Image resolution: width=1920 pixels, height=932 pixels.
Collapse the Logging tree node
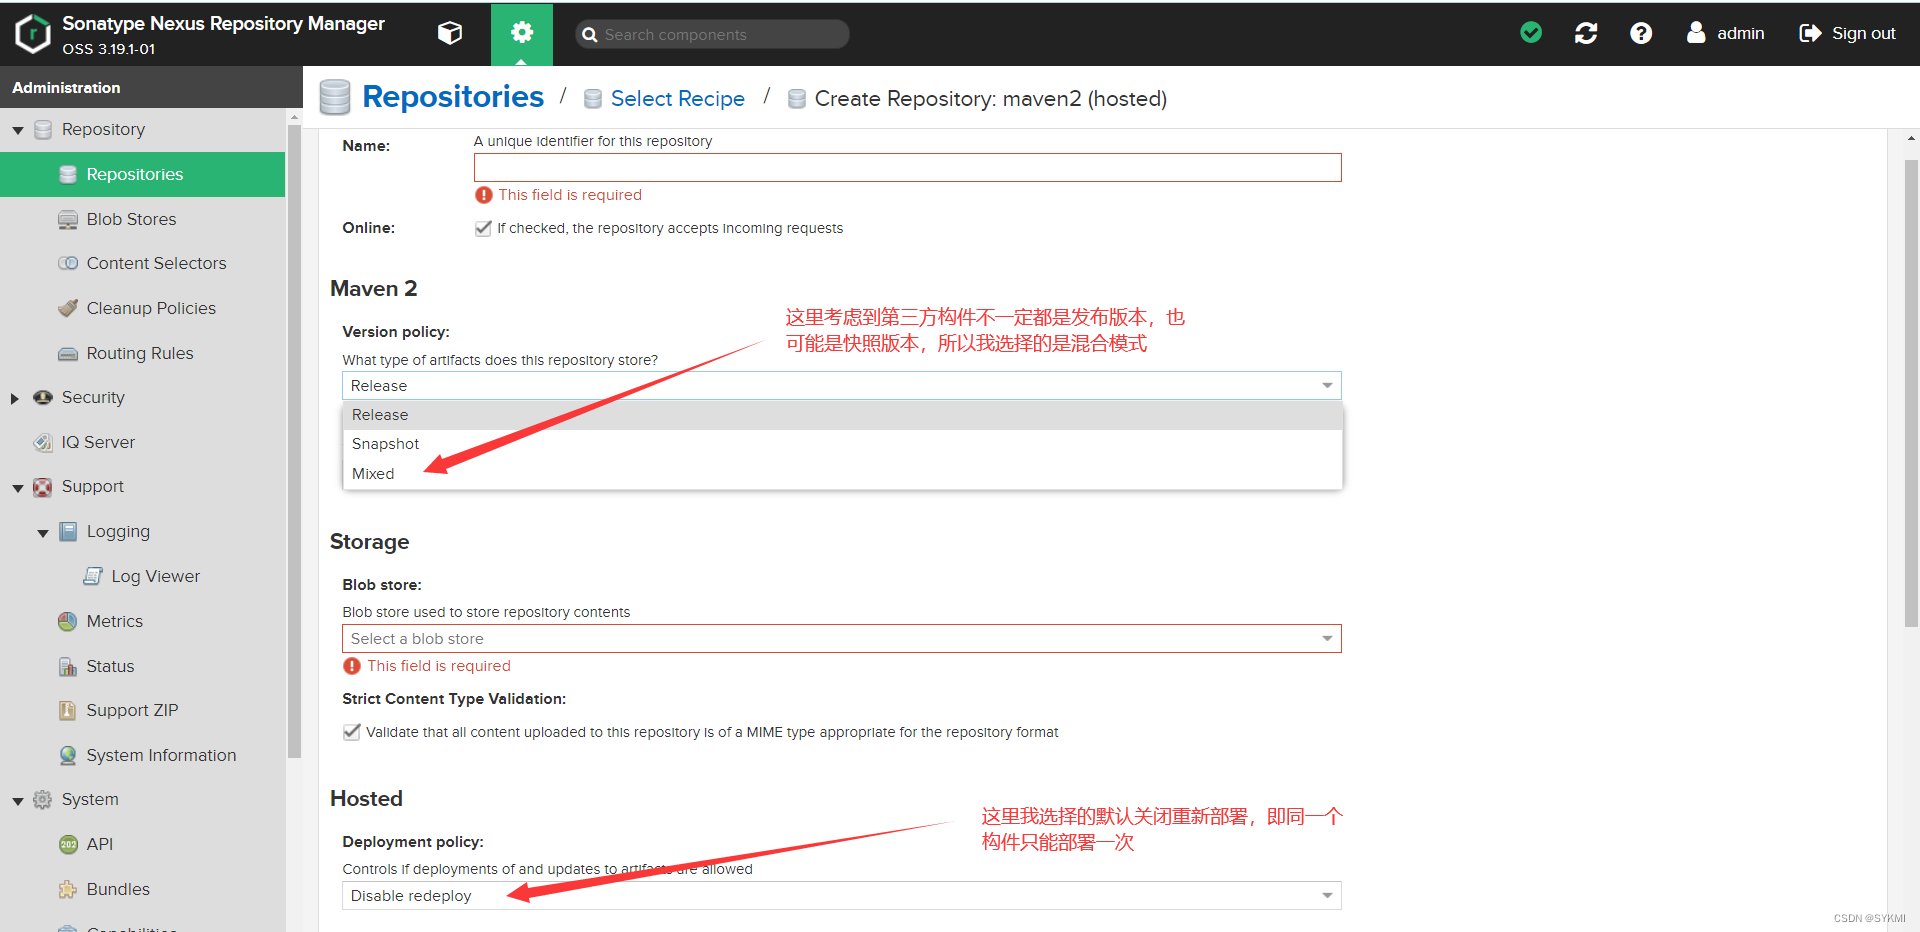[42, 533]
